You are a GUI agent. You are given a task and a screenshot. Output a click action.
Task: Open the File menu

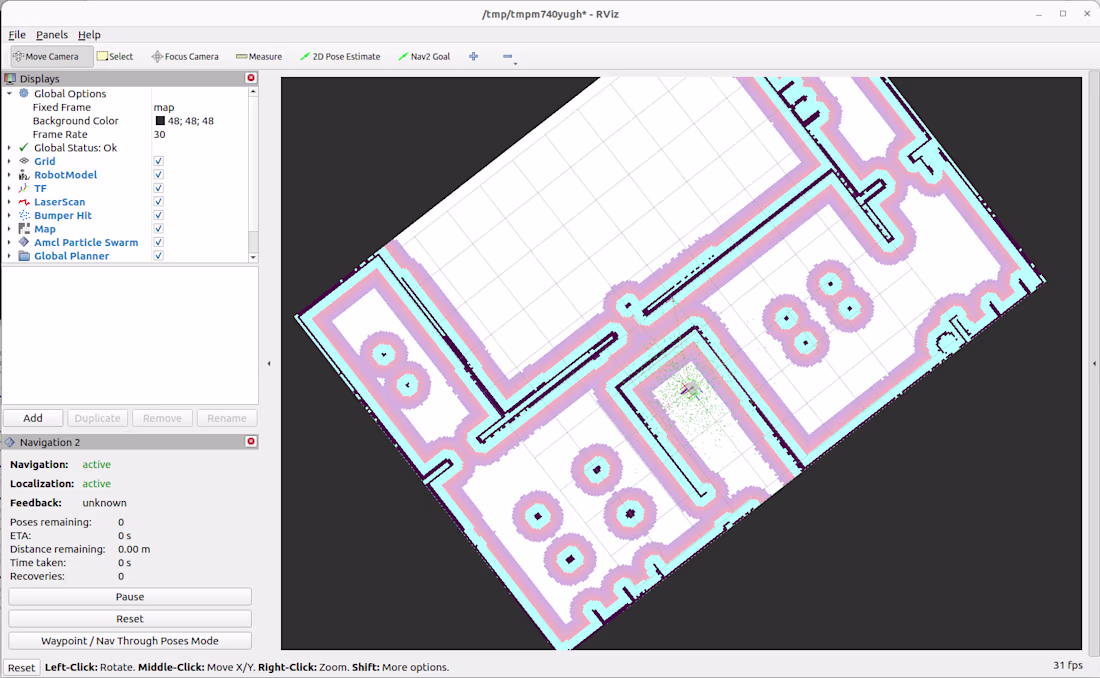pos(17,35)
